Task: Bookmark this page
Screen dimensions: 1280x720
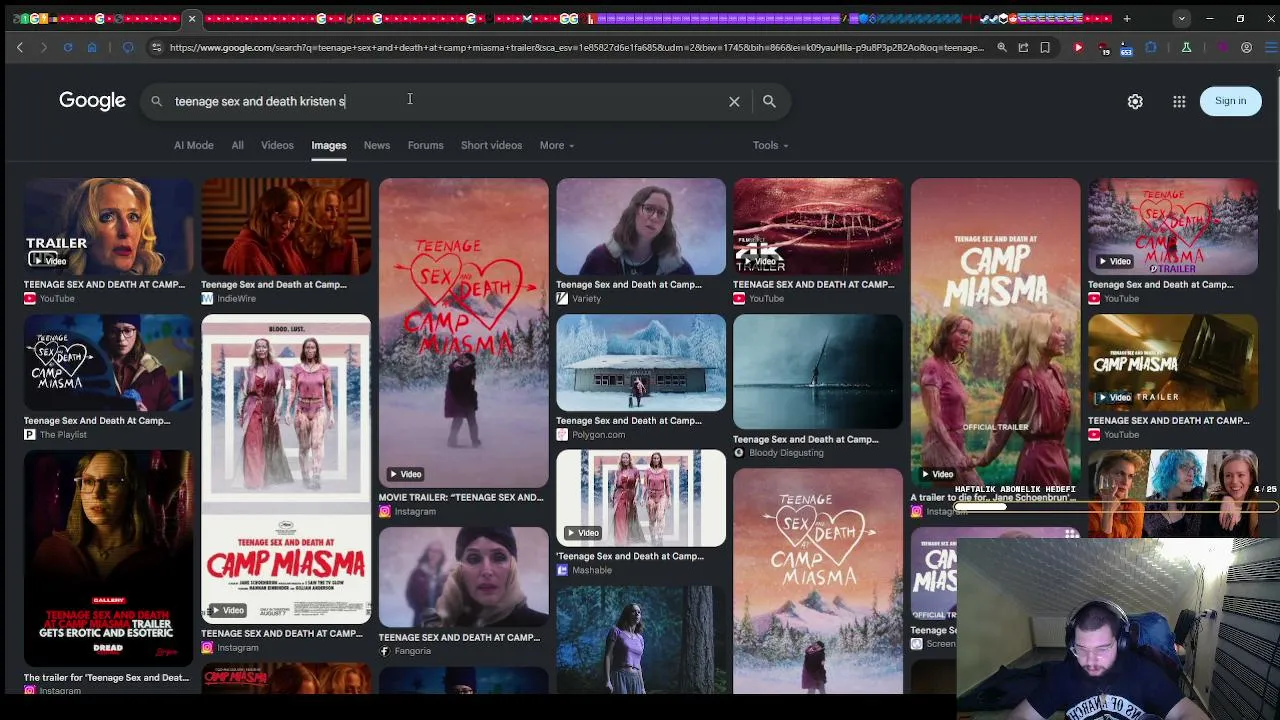Action: [1045, 47]
